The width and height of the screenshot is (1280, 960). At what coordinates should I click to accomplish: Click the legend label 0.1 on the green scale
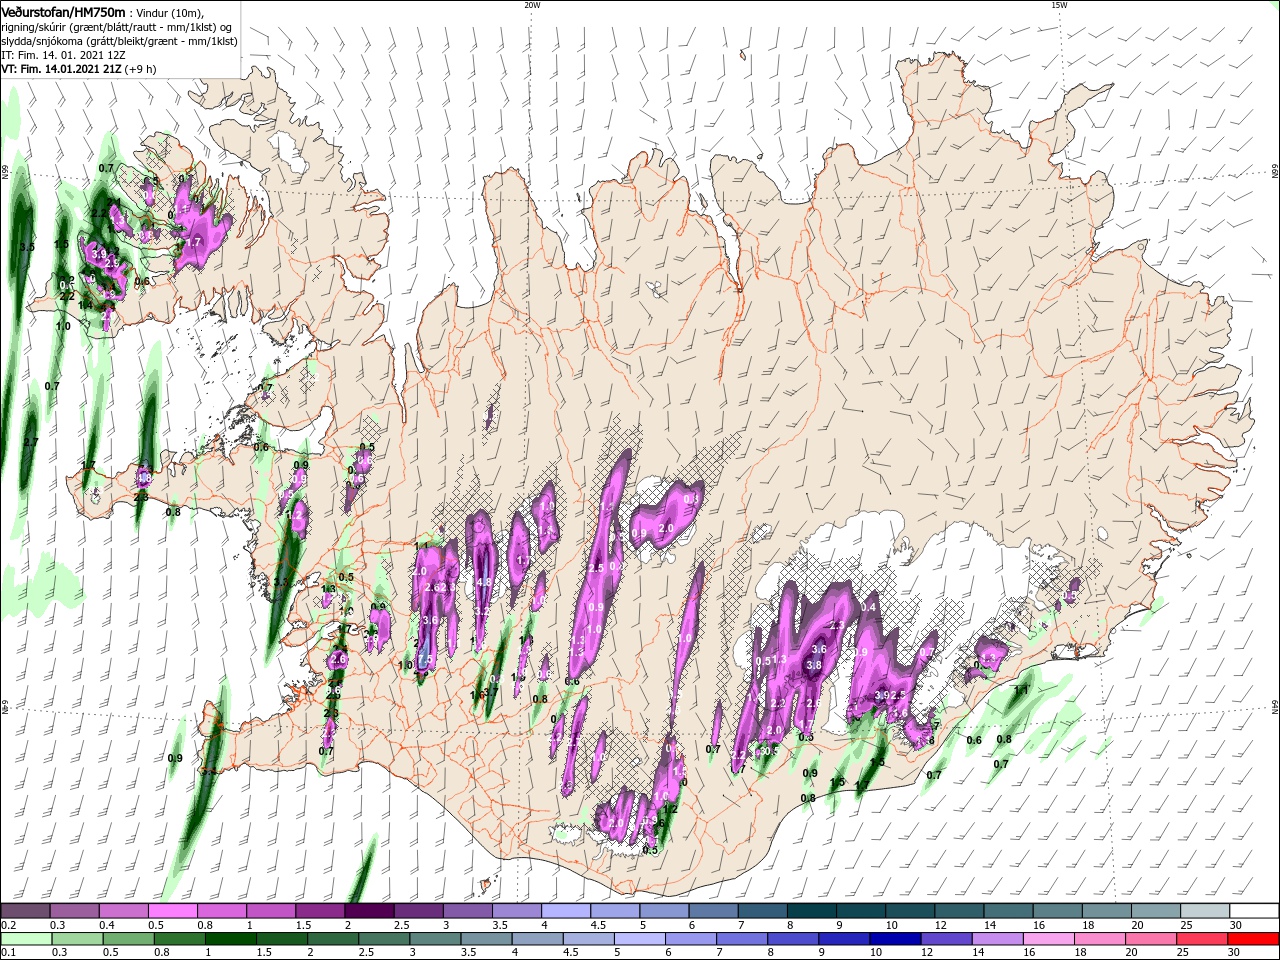point(8,953)
